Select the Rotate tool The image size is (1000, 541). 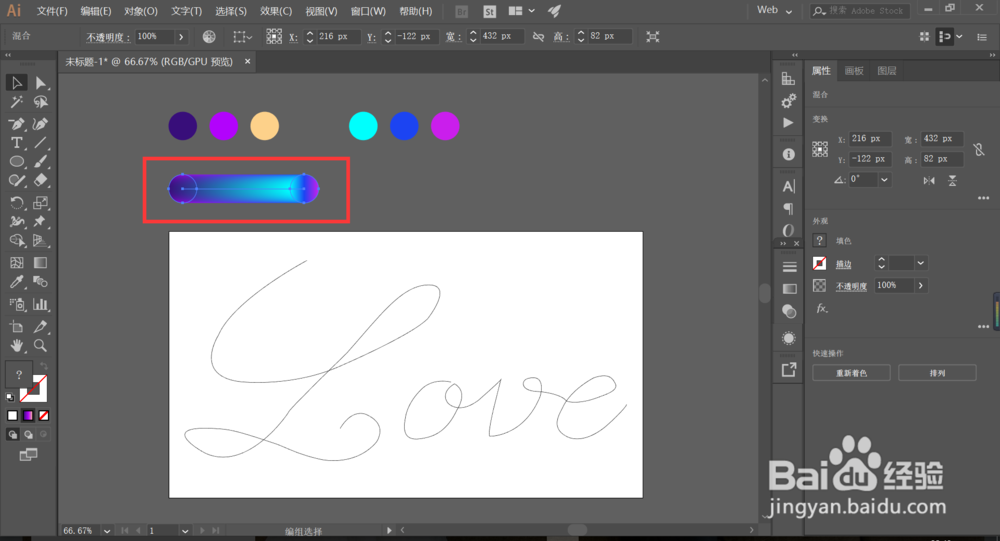[17, 203]
